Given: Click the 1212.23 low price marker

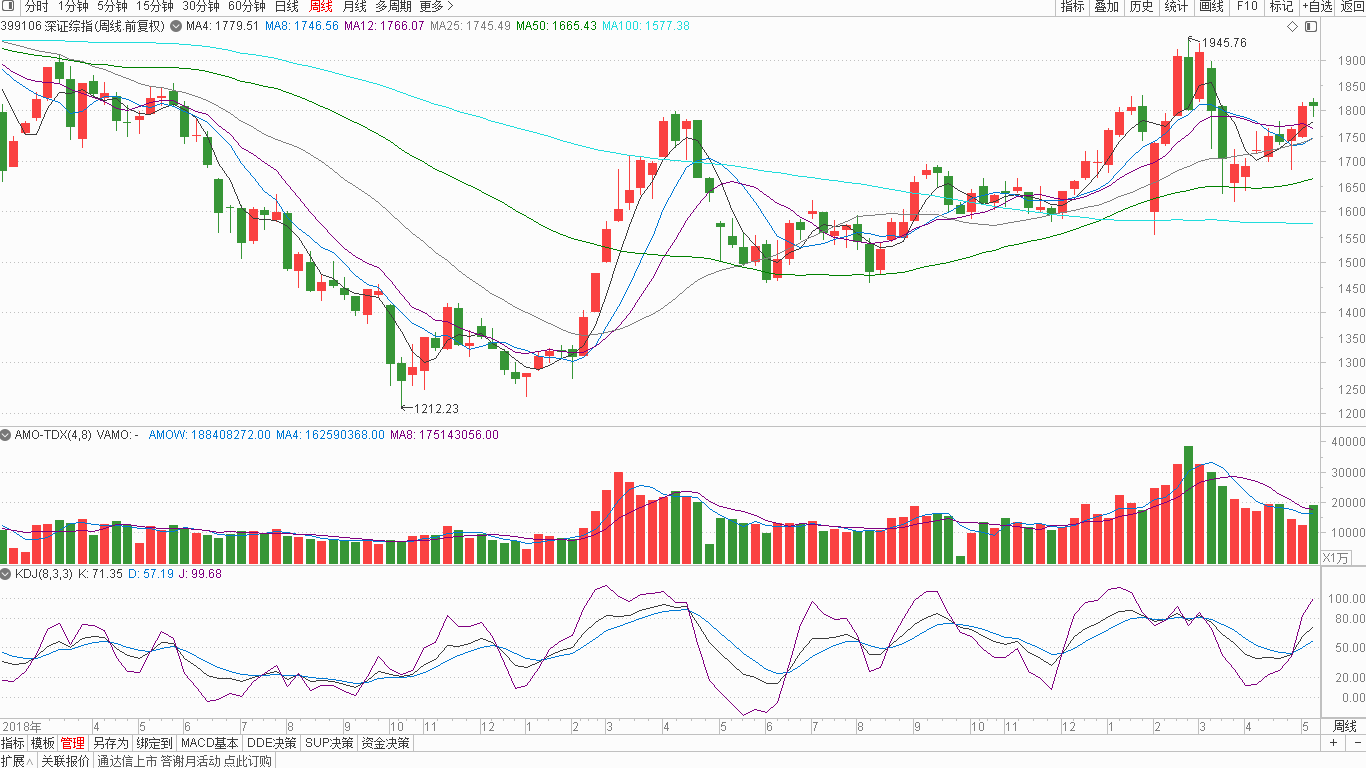Looking at the screenshot, I should click(x=436, y=408).
